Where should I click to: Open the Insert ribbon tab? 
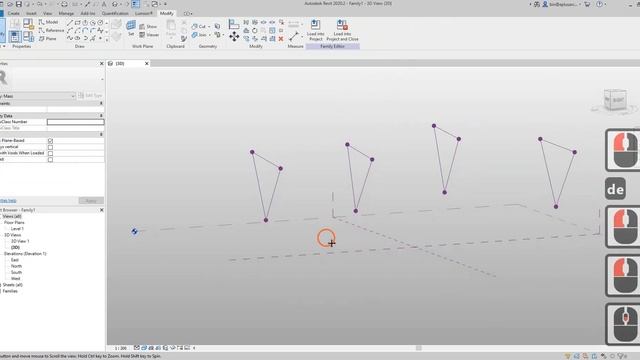pos(31,13)
